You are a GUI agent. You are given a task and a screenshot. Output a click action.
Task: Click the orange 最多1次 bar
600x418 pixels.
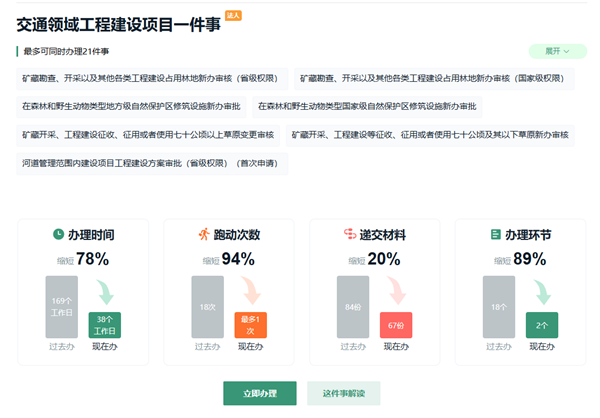pos(250,326)
